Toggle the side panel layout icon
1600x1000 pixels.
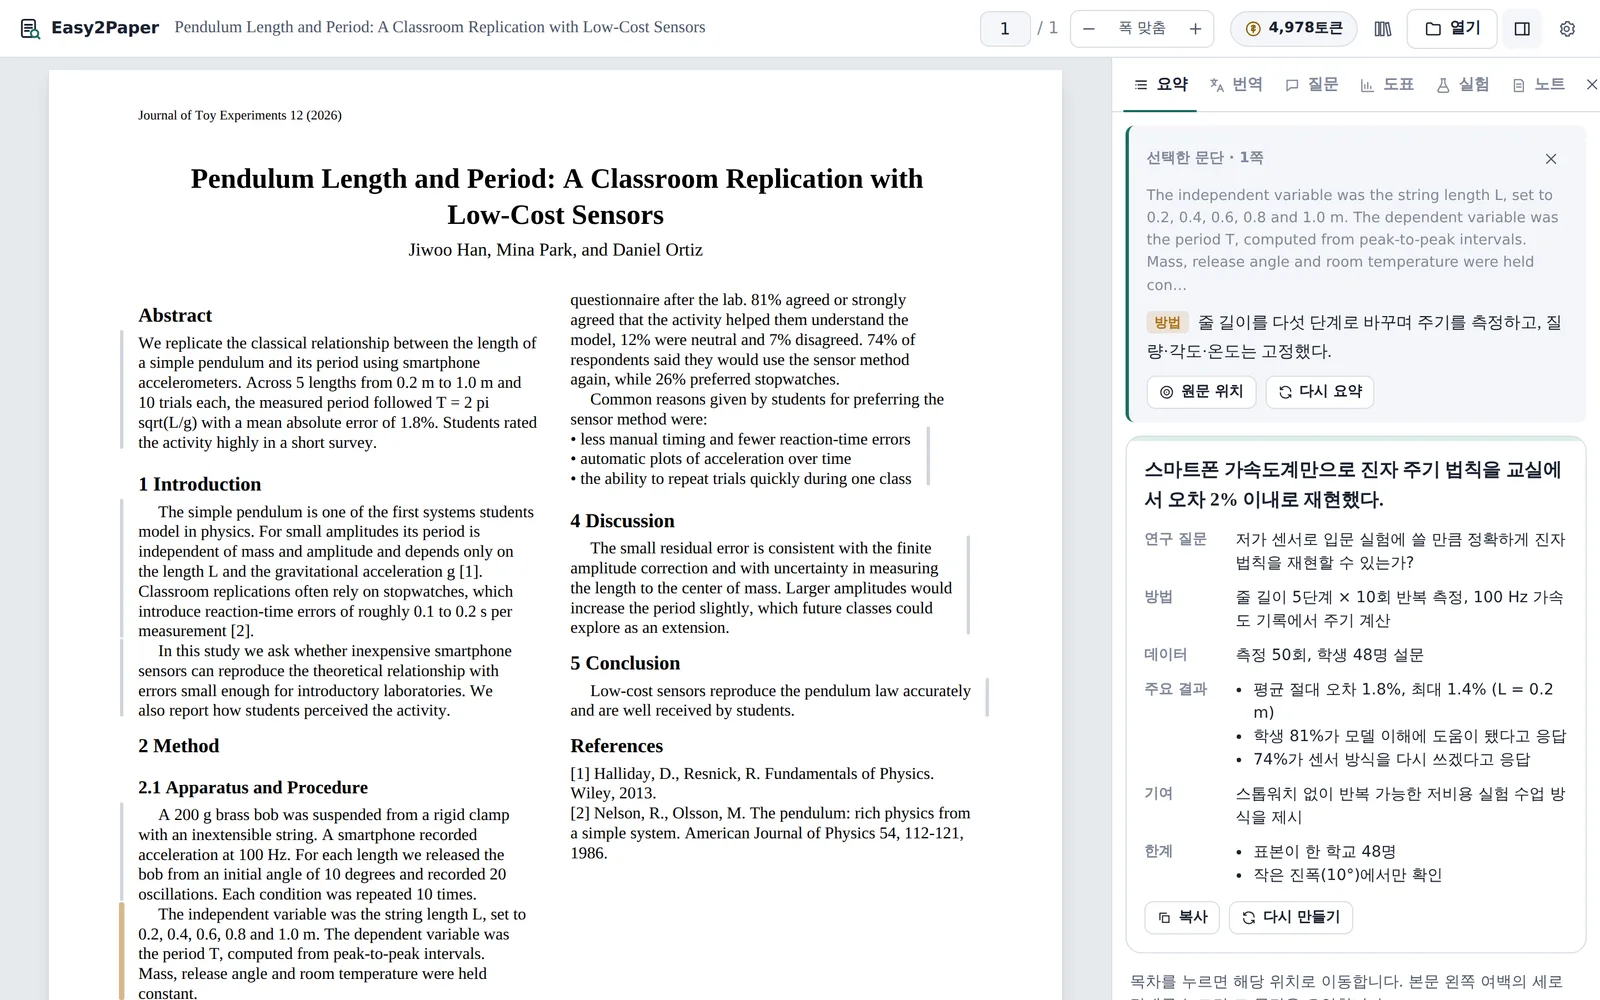(1522, 29)
